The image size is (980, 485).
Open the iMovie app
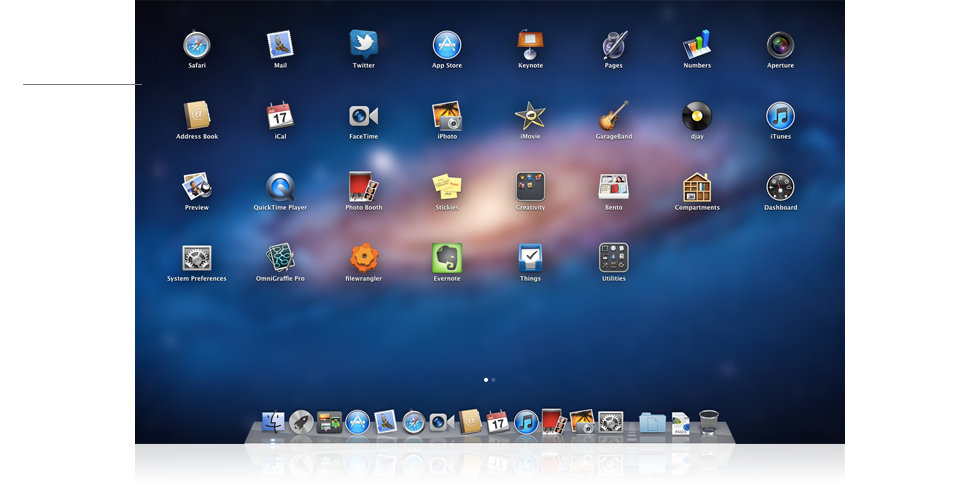(x=530, y=116)
